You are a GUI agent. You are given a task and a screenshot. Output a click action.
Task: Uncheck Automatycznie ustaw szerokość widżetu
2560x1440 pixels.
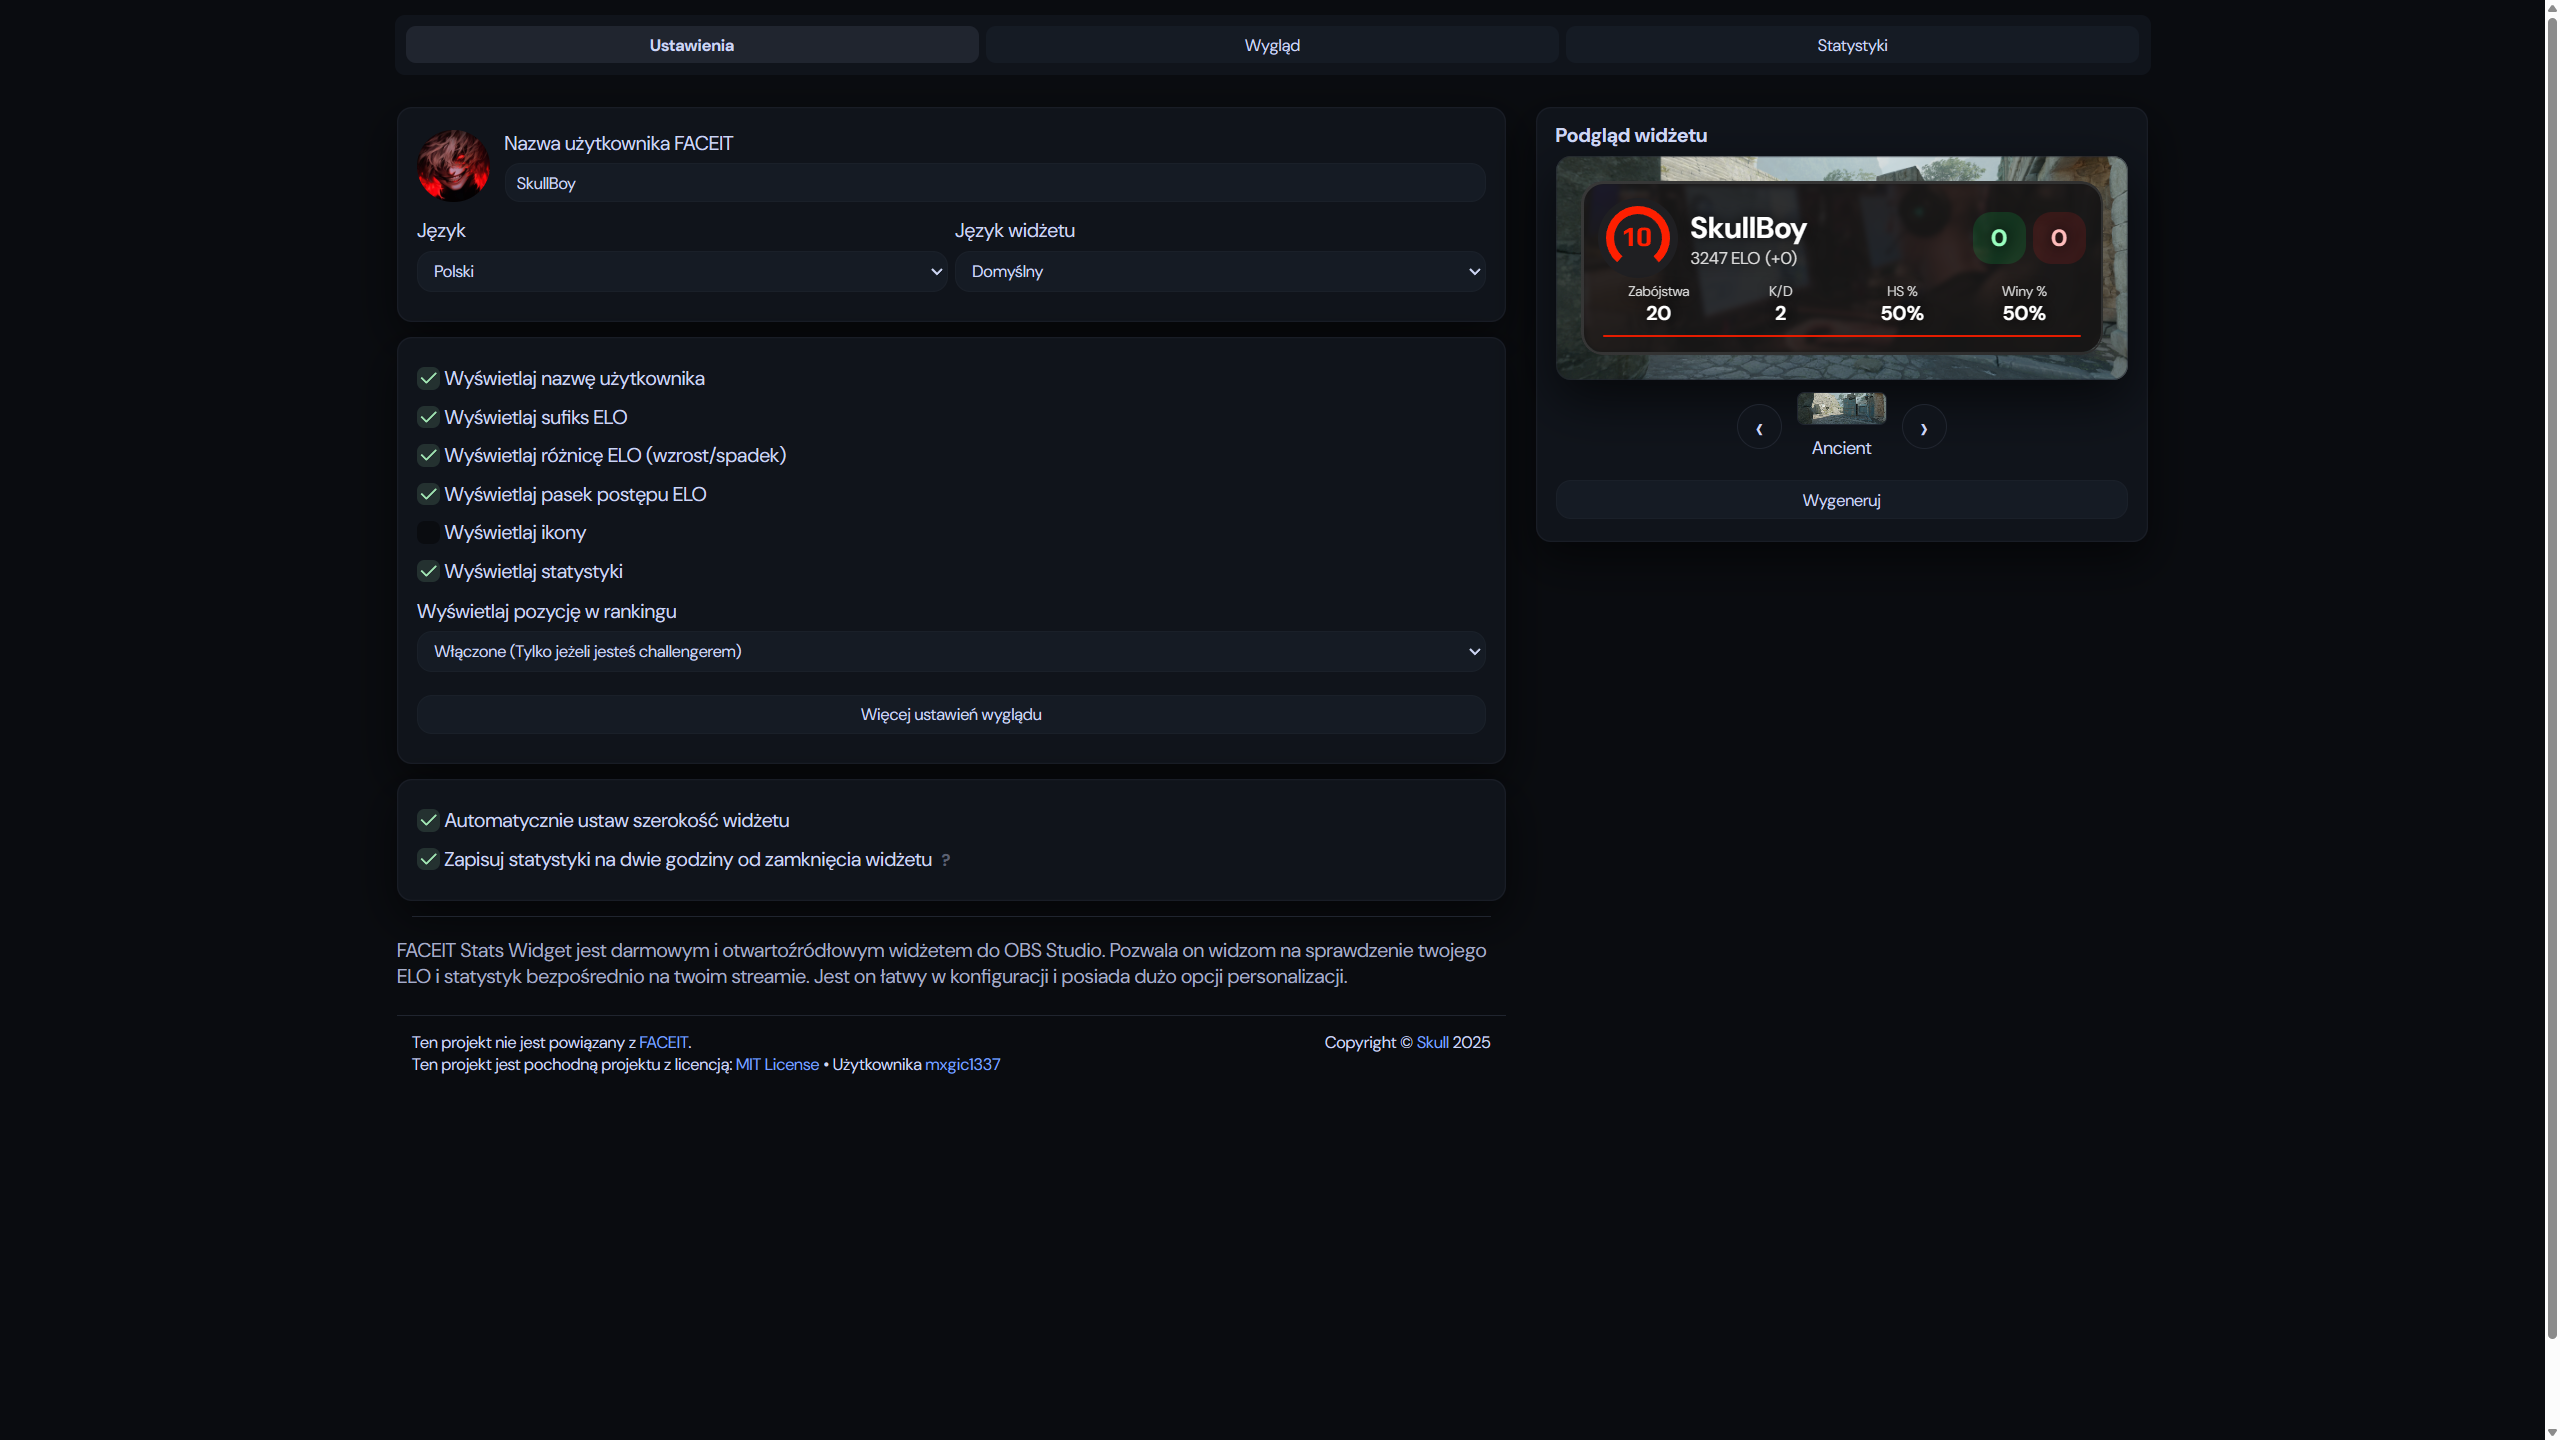(x=428, y=820)
